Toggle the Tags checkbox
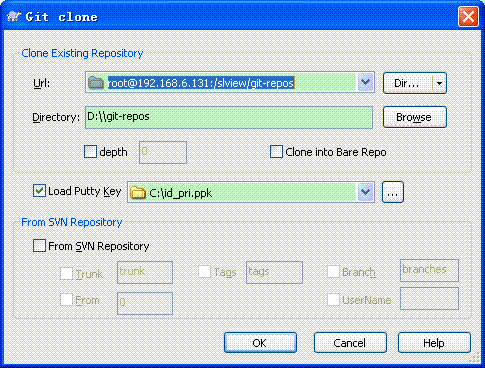 pyautogui.click(x=204, y=272)
